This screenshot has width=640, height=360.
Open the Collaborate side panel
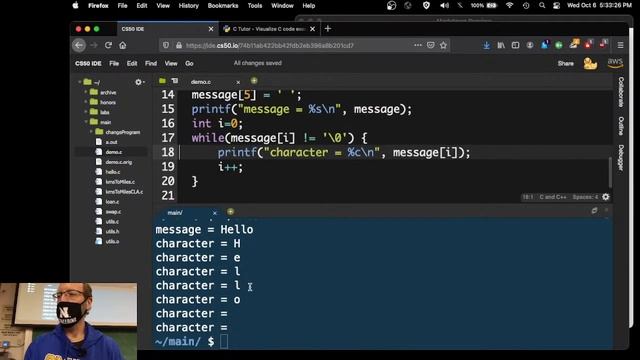click(x=621, y=92)
